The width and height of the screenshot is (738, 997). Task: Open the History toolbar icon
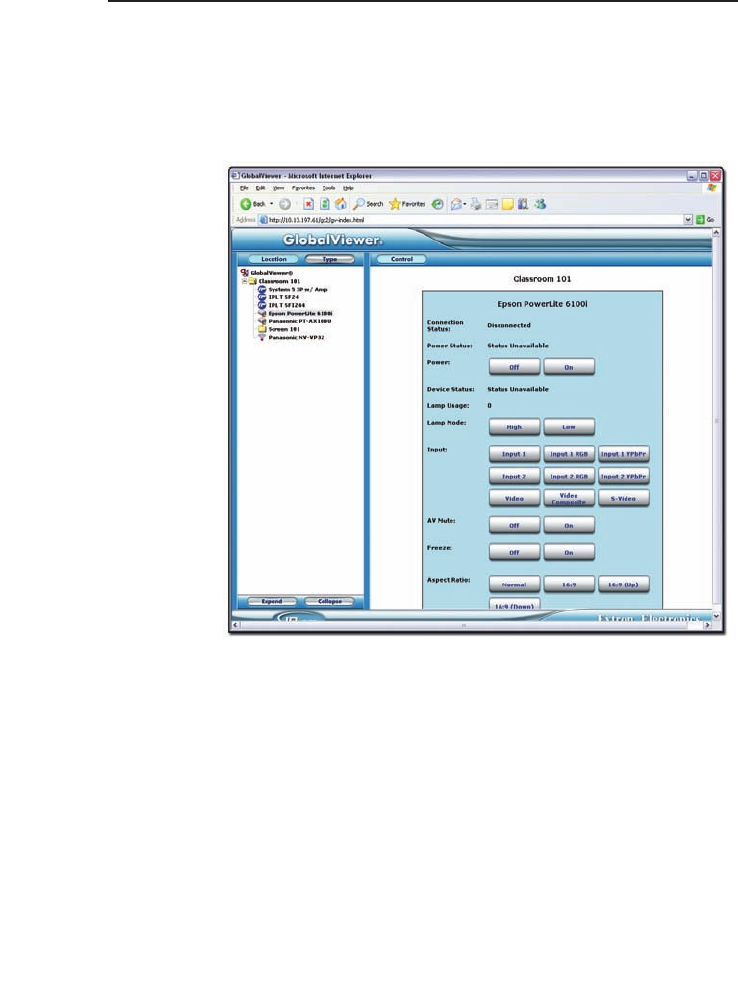point(437,204)
